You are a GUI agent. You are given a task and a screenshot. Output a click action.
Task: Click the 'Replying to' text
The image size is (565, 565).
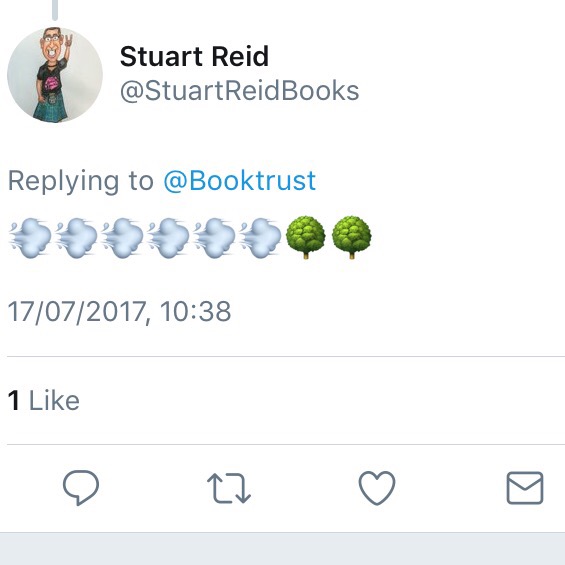click(x=81, y=181)
